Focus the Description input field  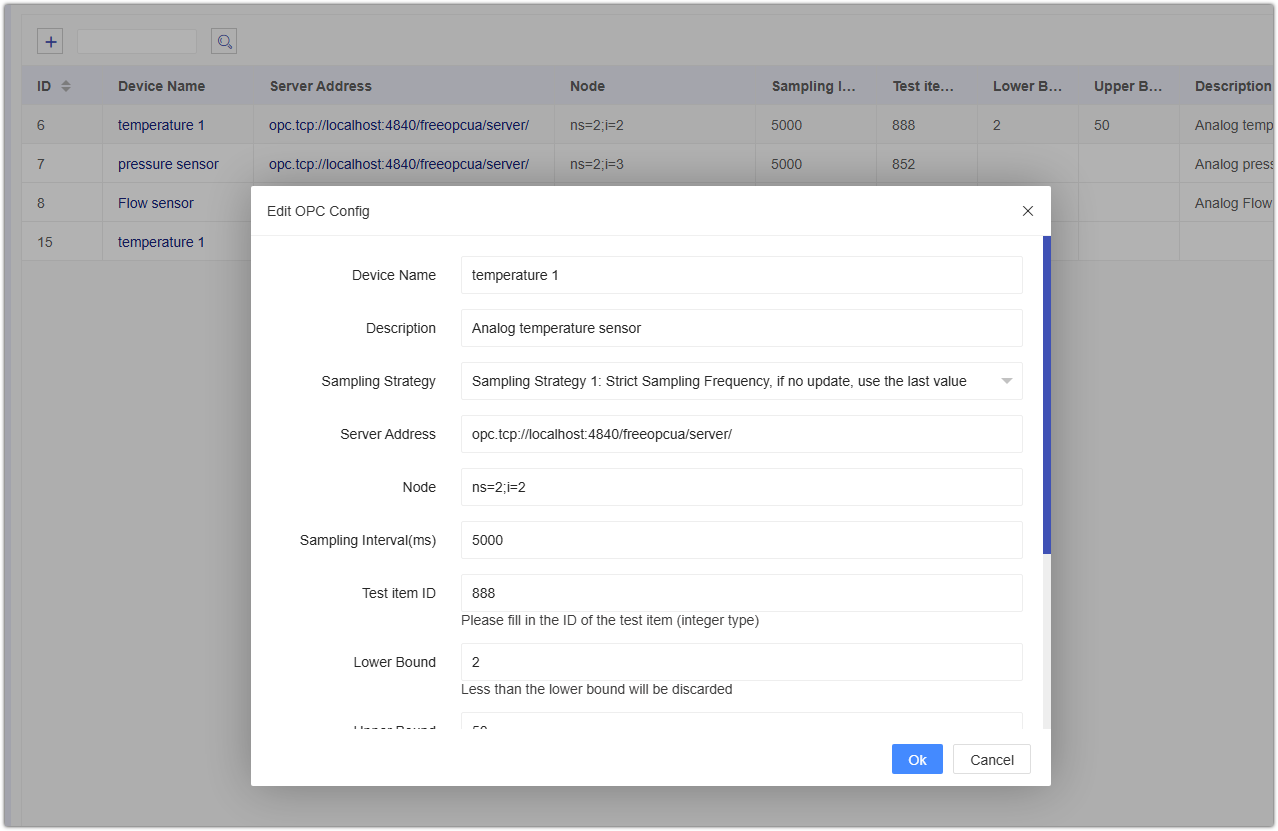[741, 328]
